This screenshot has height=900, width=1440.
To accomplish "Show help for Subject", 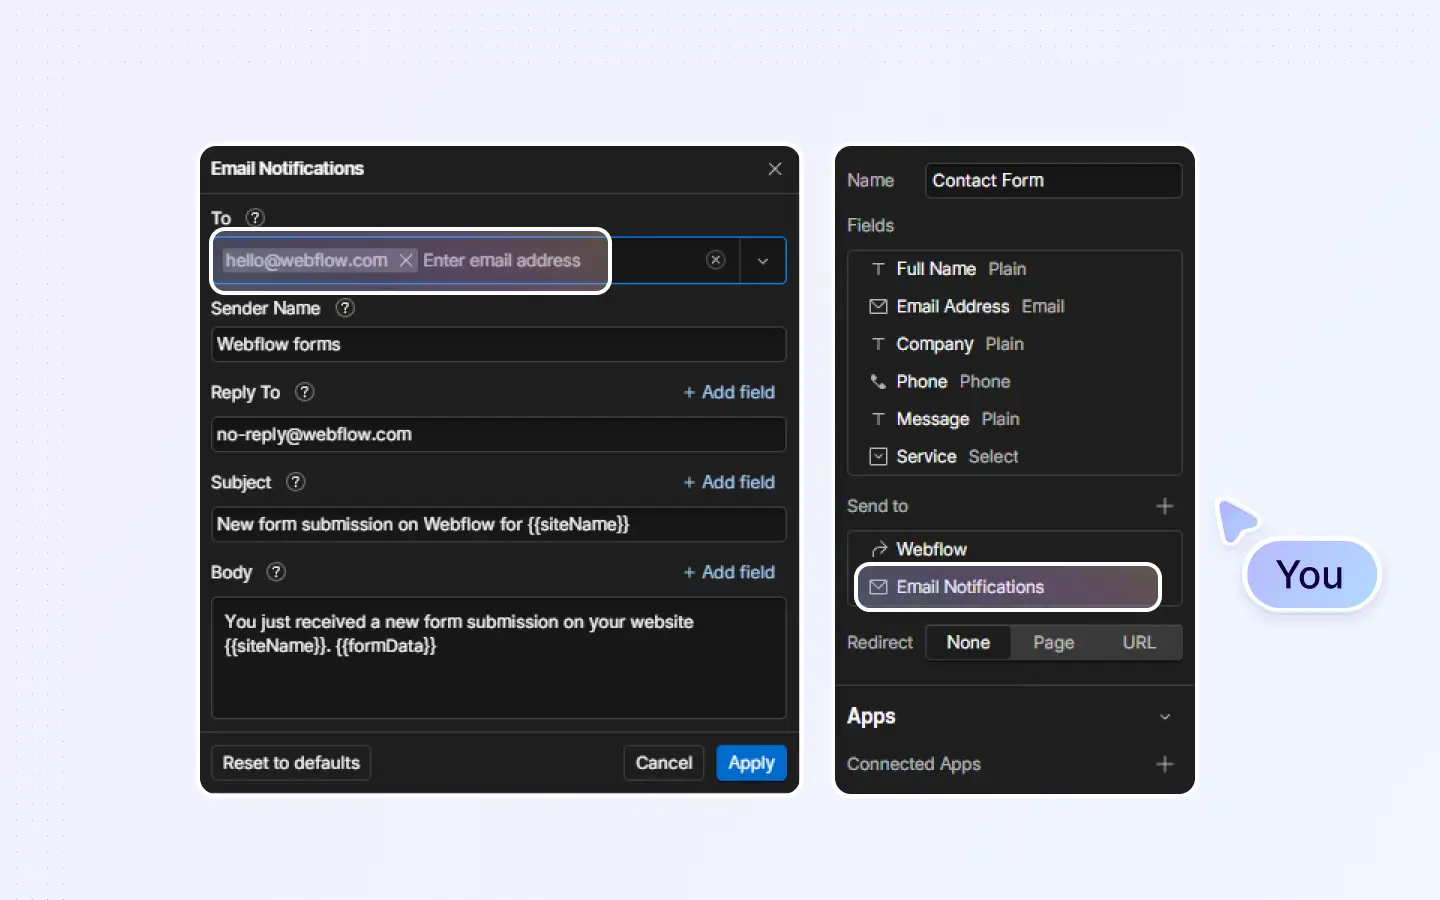I will [x=296, y=482].
